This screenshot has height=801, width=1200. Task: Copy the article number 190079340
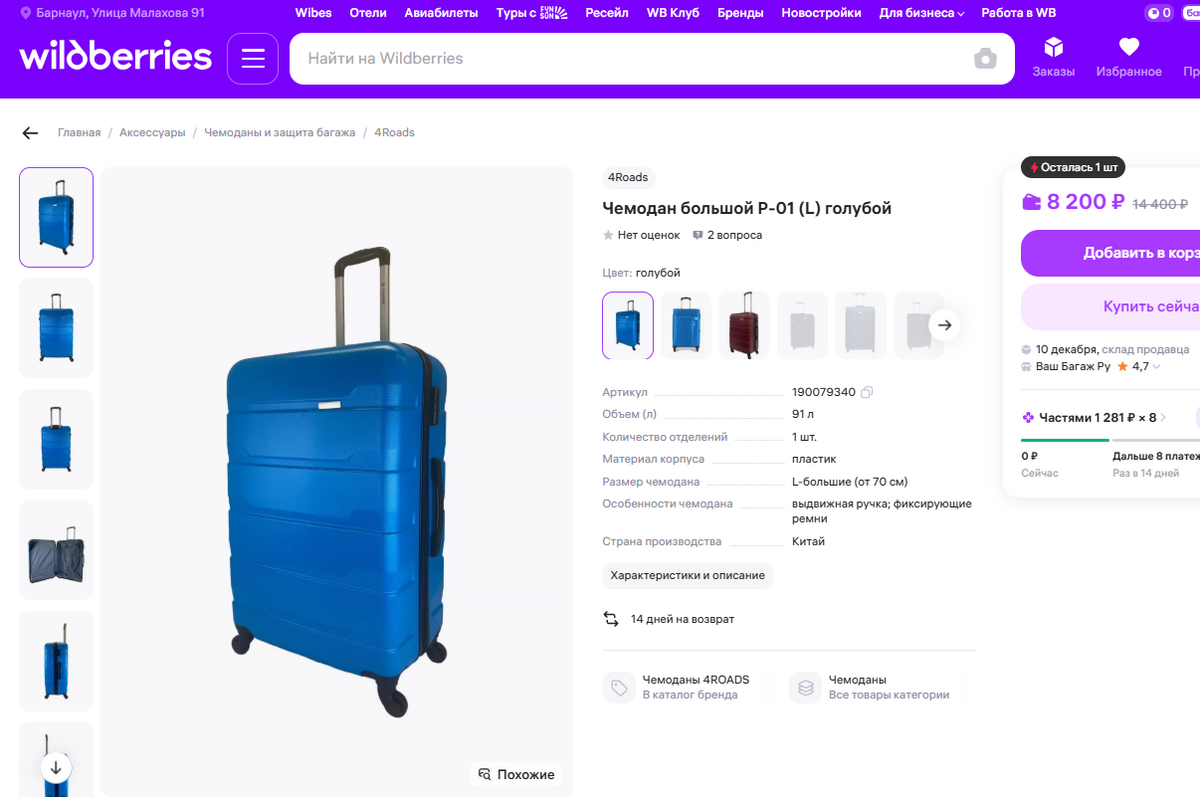point(867,392)
